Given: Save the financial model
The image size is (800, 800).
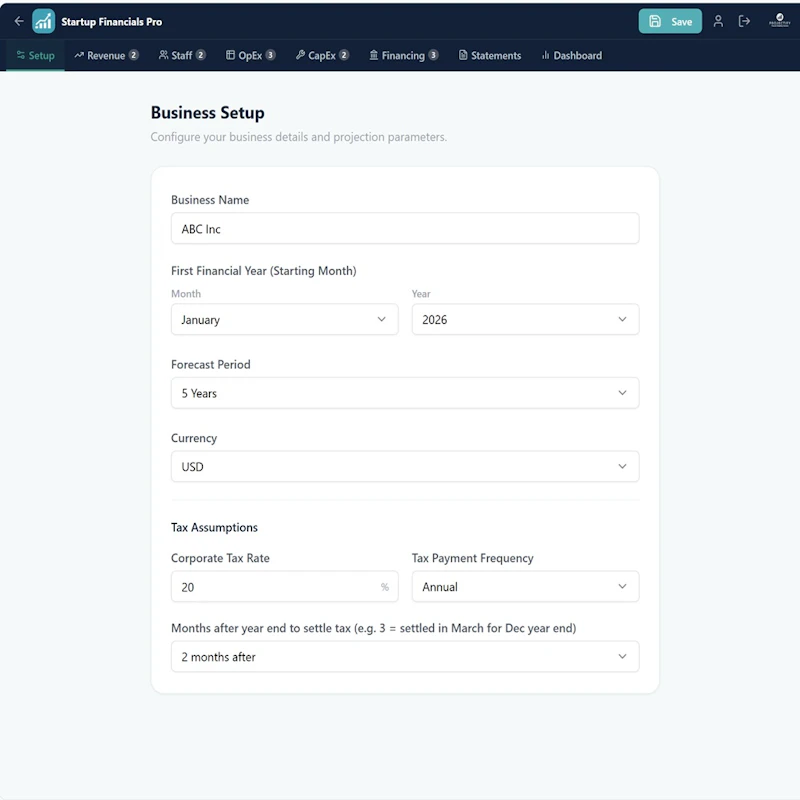Looking at the screenshot, I should [670, 21].
